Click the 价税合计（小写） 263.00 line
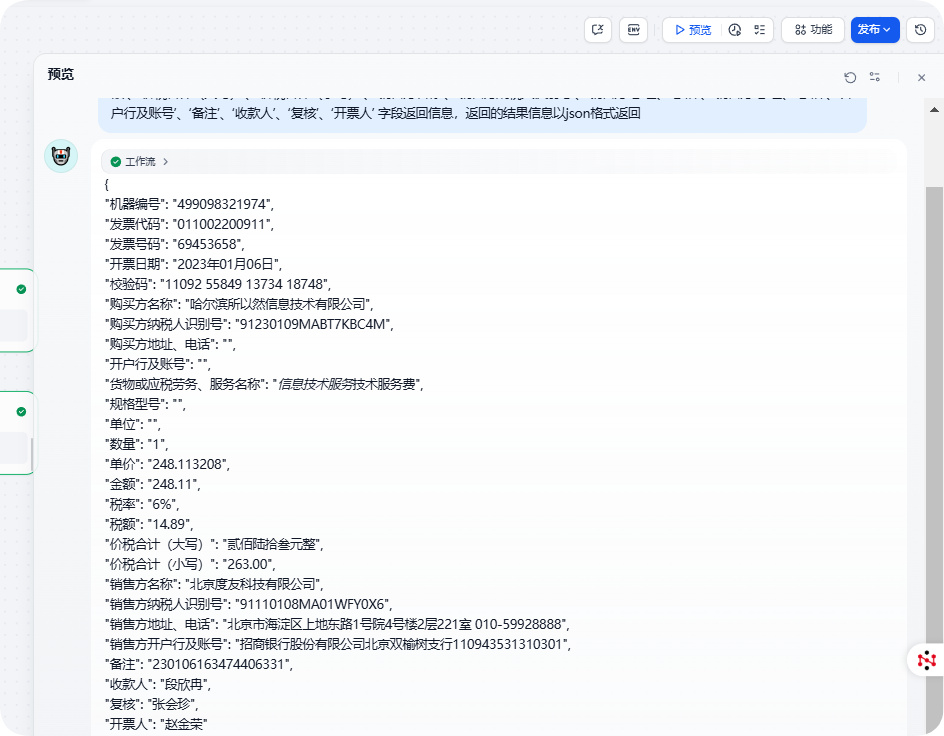Viewport: 944px width, 736px height. [190, 564]
